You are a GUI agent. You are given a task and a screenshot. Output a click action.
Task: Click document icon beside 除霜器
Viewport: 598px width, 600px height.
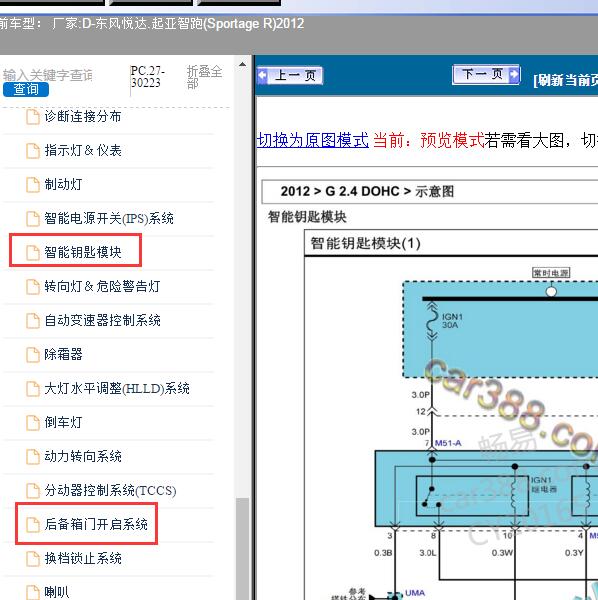(33, 355)
